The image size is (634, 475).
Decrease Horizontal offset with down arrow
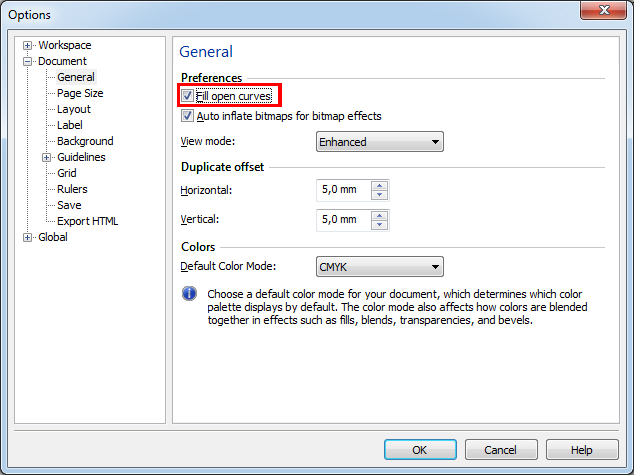pos(379,195)
